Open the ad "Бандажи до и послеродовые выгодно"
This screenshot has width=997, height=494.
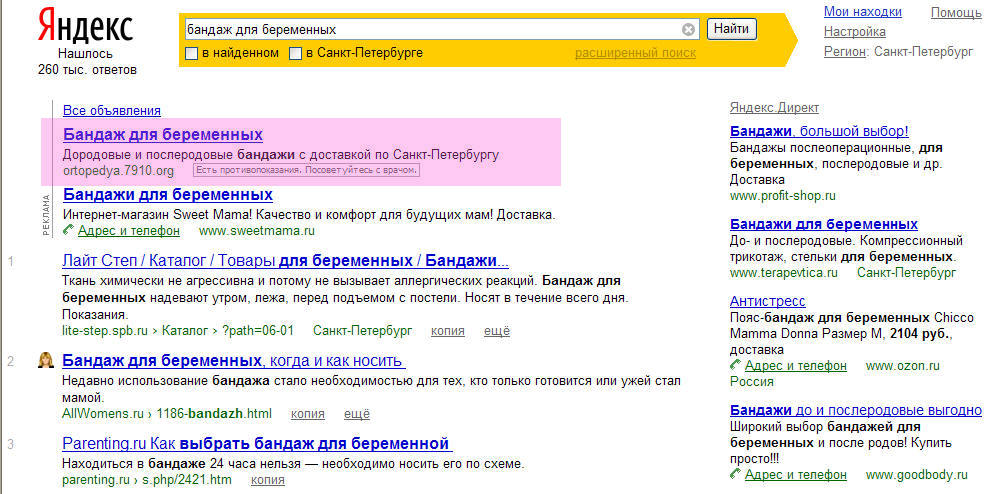click(x=856, y=409)
